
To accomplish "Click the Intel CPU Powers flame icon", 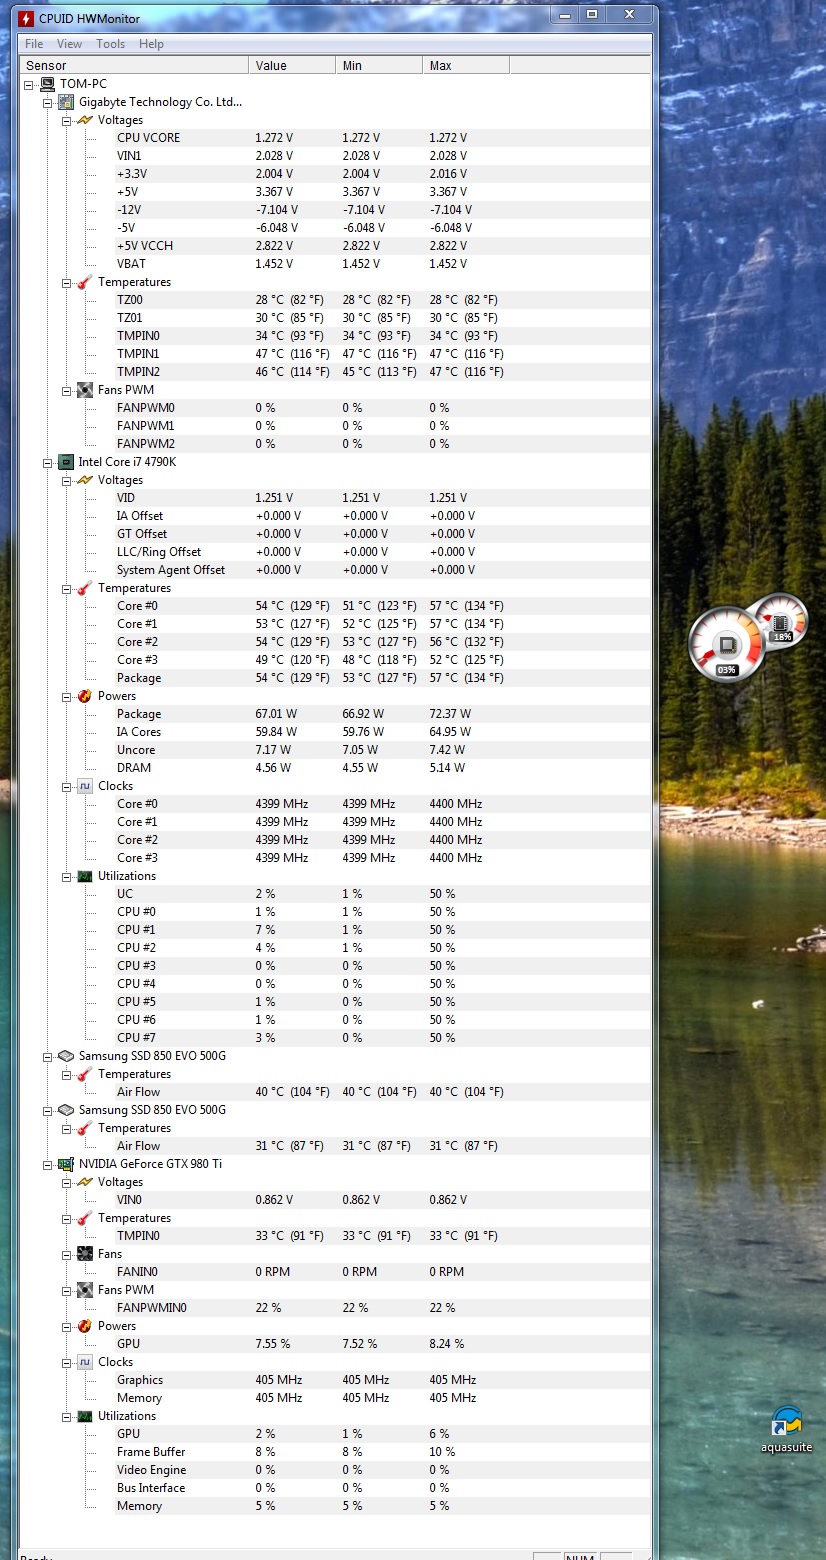I will click(85, 696).
